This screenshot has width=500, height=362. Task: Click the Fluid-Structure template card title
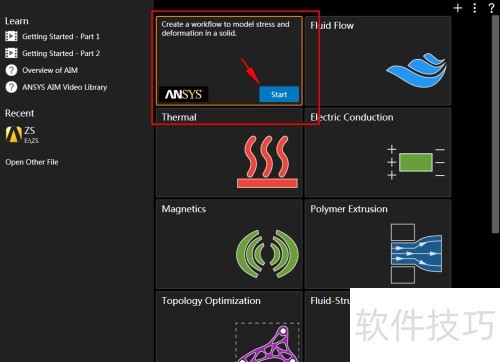(330, 301)
